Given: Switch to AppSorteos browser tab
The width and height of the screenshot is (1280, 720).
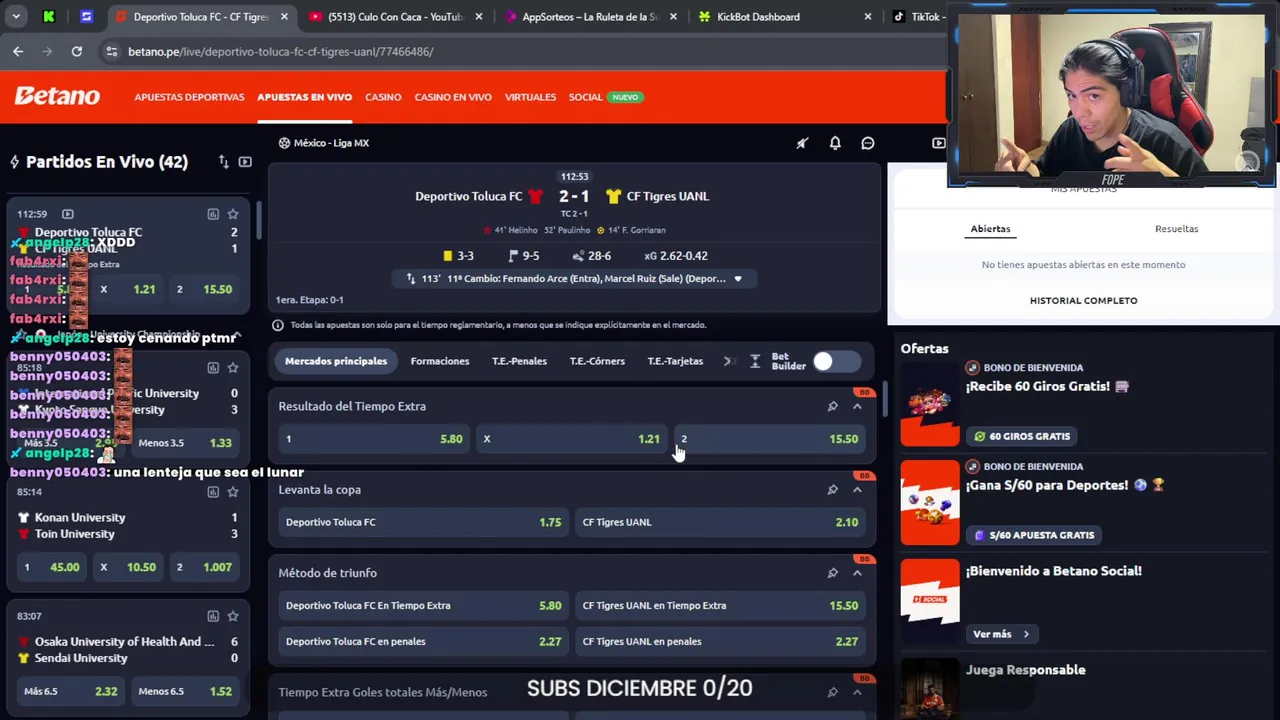Looking at the screenshot, I should pyautogui.click(x=590, y=17).
